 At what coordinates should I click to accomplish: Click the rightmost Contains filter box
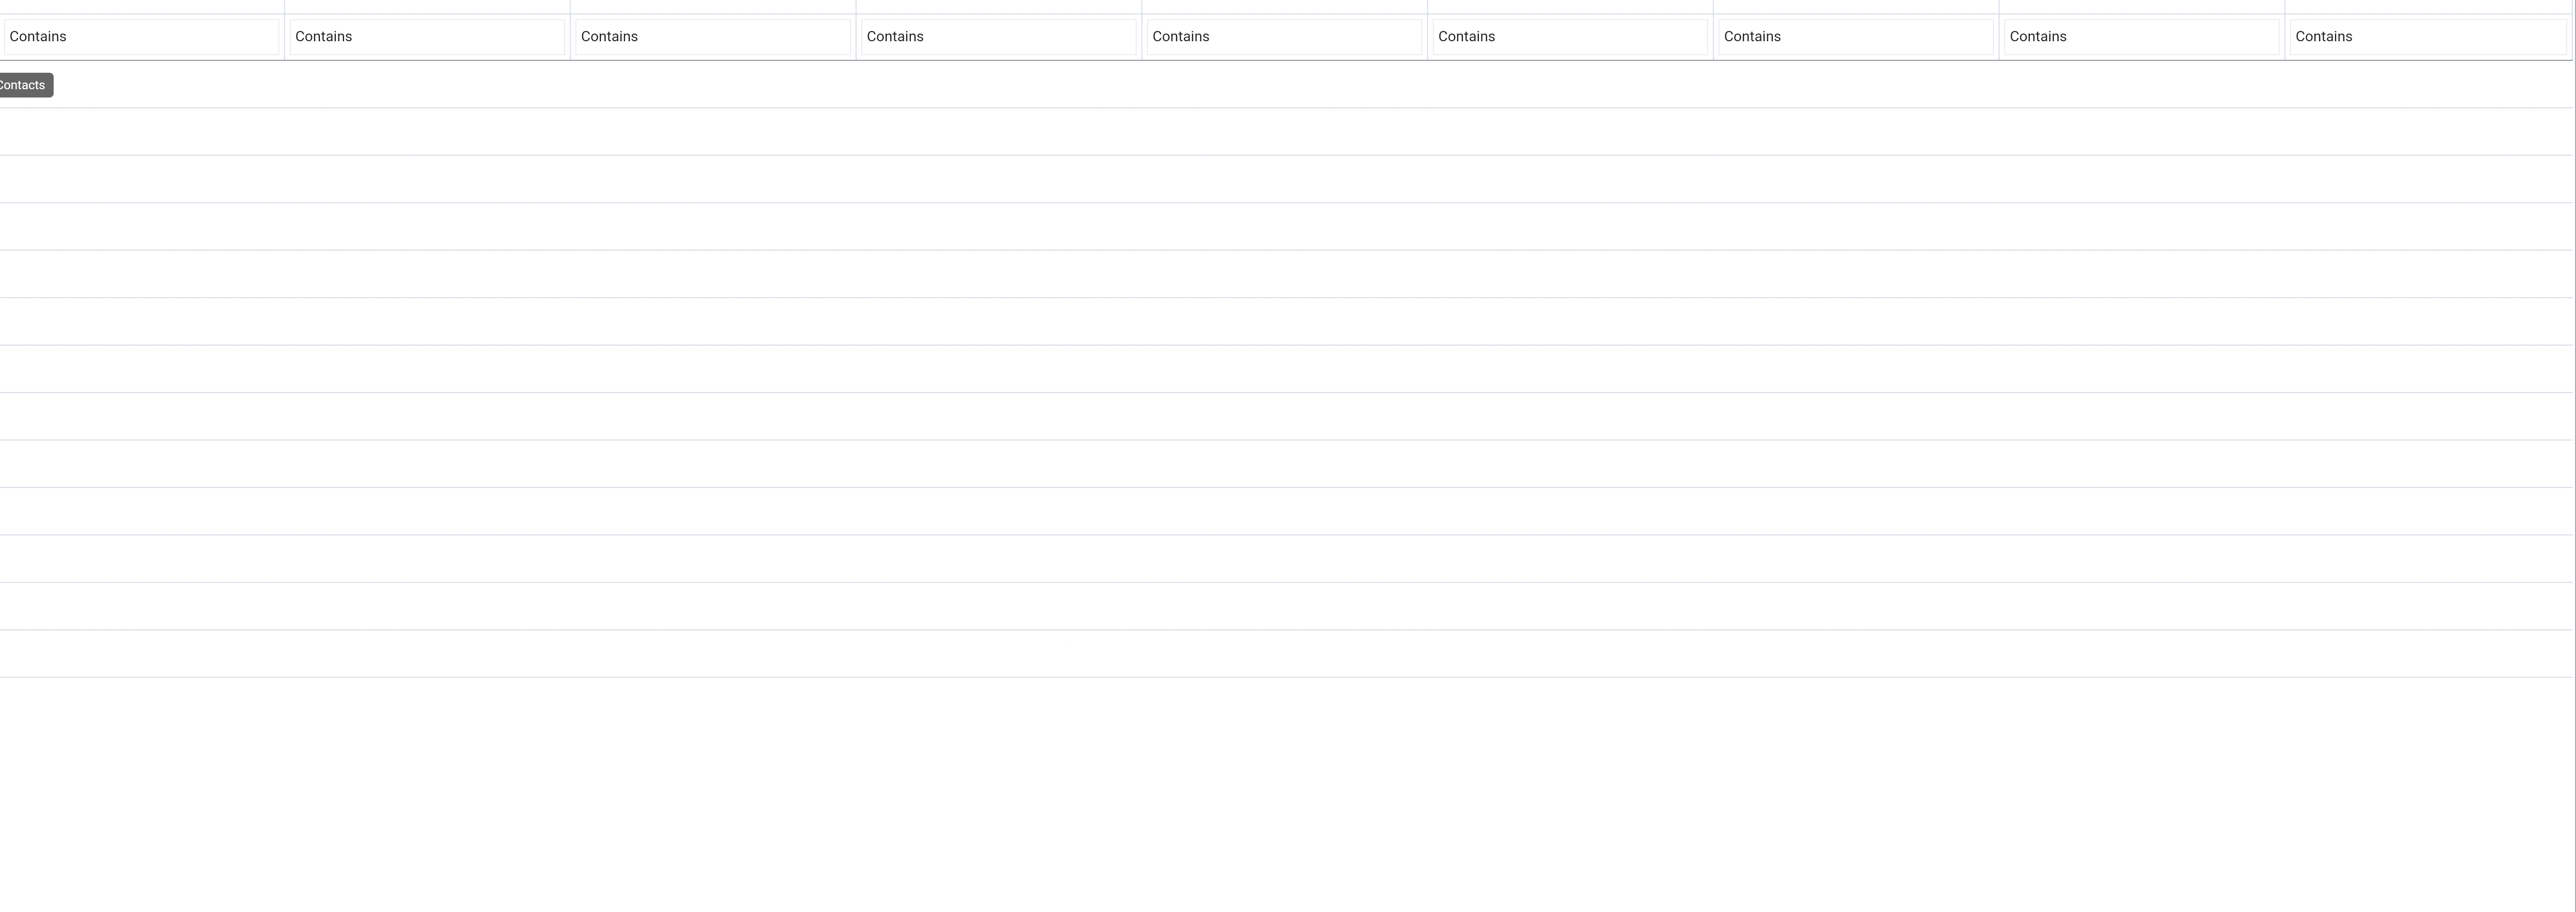point(2427,36)
